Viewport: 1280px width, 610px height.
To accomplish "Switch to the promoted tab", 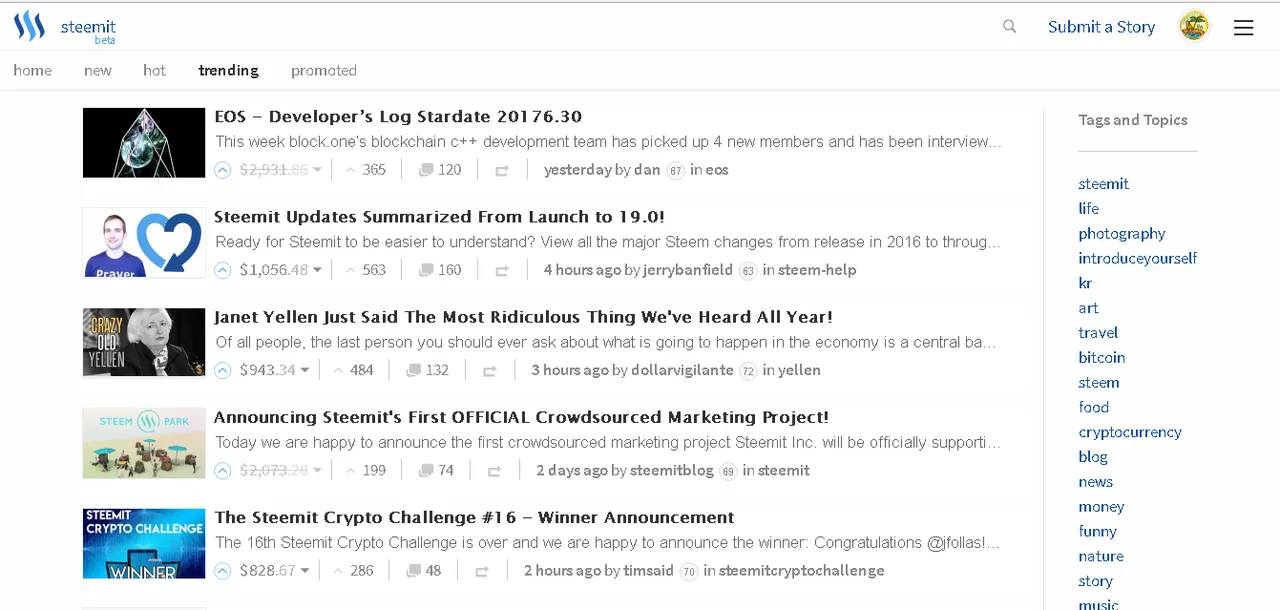I will [324, 70].
